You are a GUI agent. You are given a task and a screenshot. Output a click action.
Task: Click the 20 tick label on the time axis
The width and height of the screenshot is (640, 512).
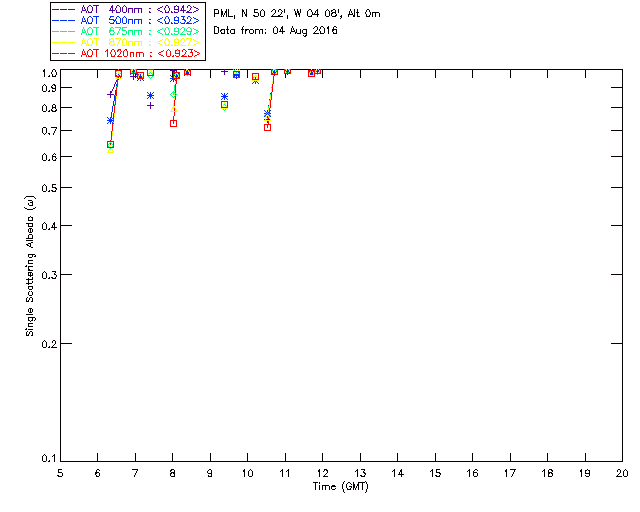(x=622, y=473)
